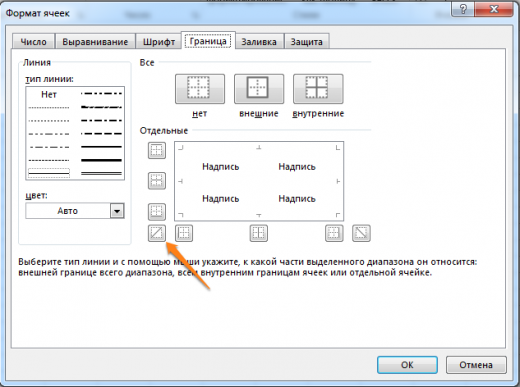Apply the 'внешние' outline border preset
The height and width of the screenshot is (387, 520).
pyautogui.click(x=259, y=89)
